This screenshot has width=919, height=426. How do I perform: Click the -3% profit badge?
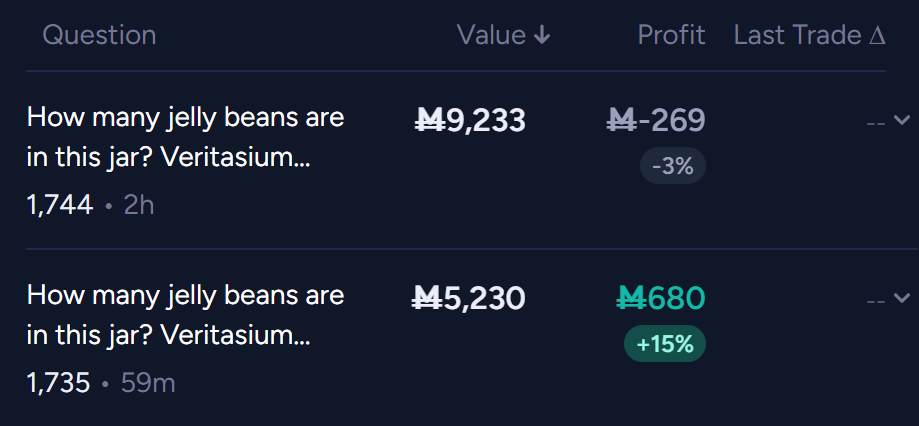click(x=673, y=166)
